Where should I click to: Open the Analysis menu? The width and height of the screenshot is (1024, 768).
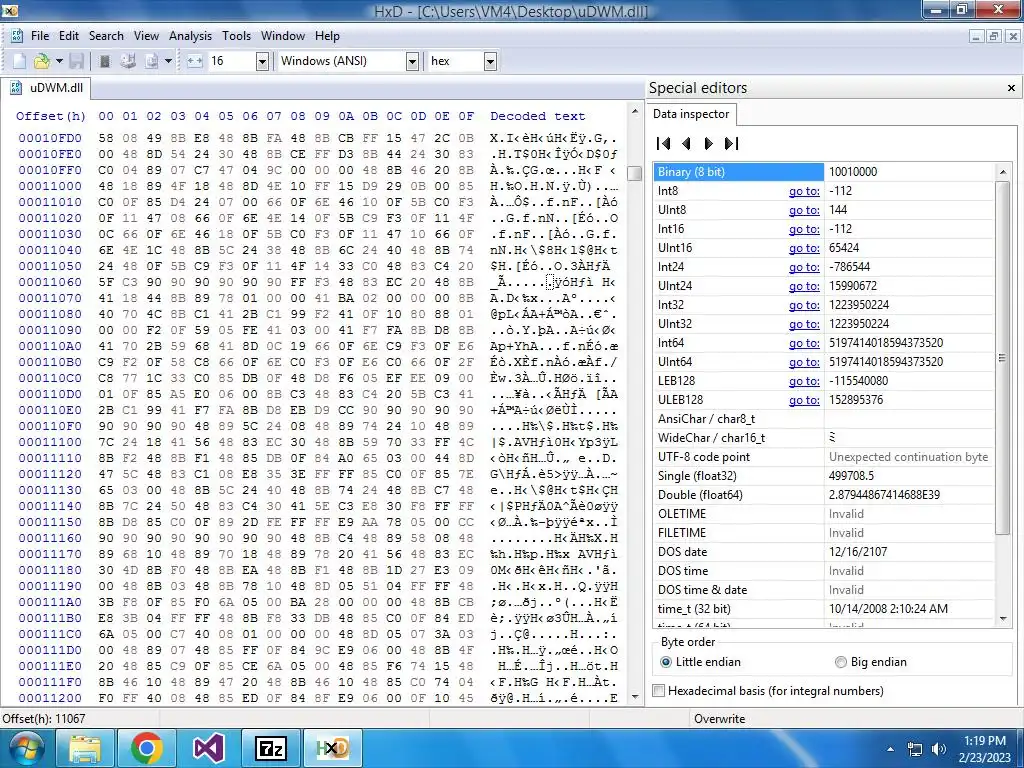(x=190, y=36)
